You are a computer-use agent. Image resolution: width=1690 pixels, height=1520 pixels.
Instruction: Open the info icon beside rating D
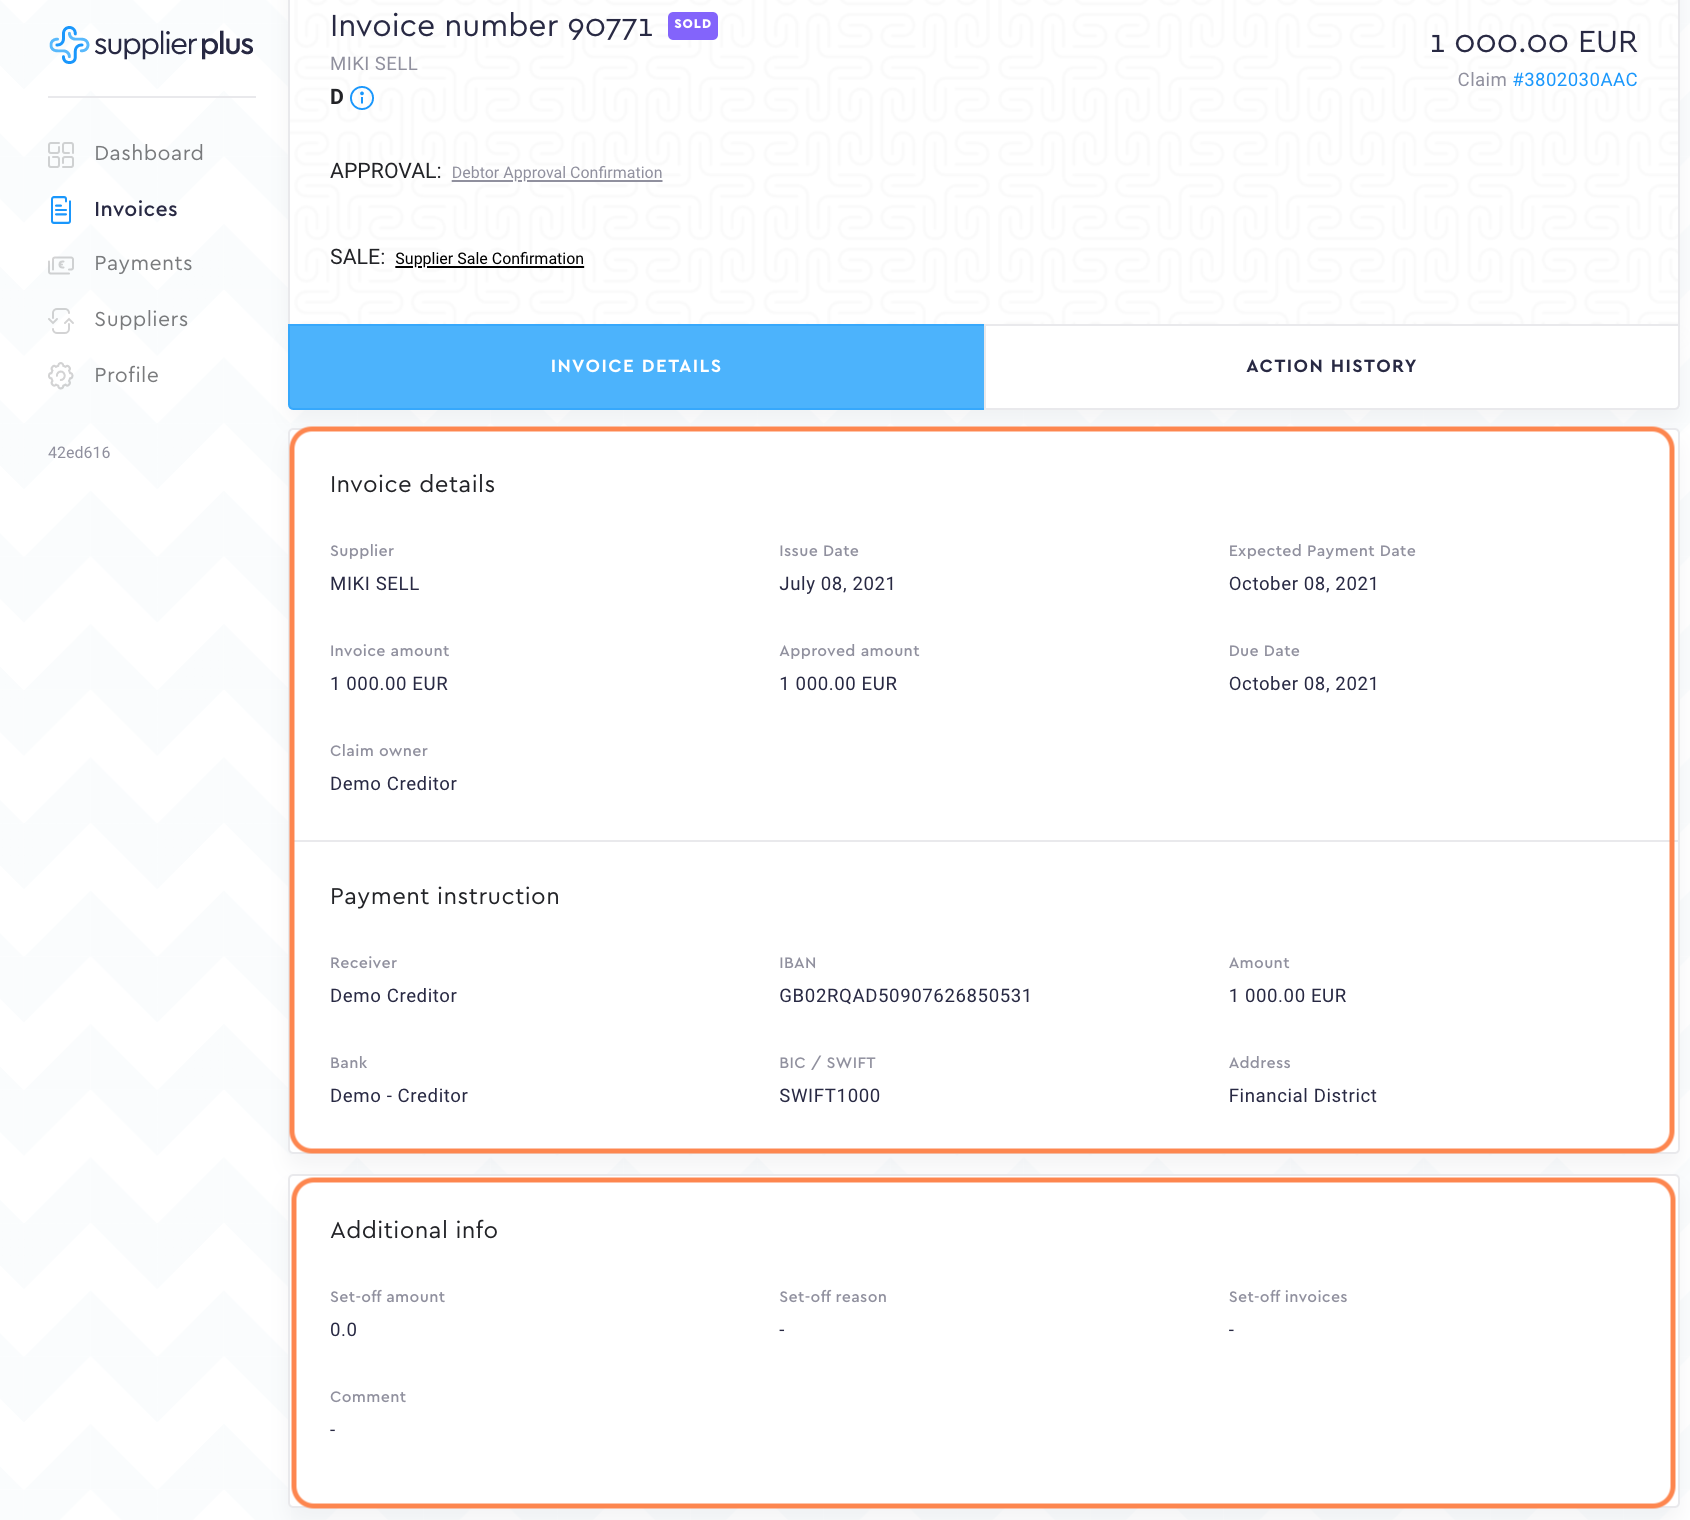[362, 98]
